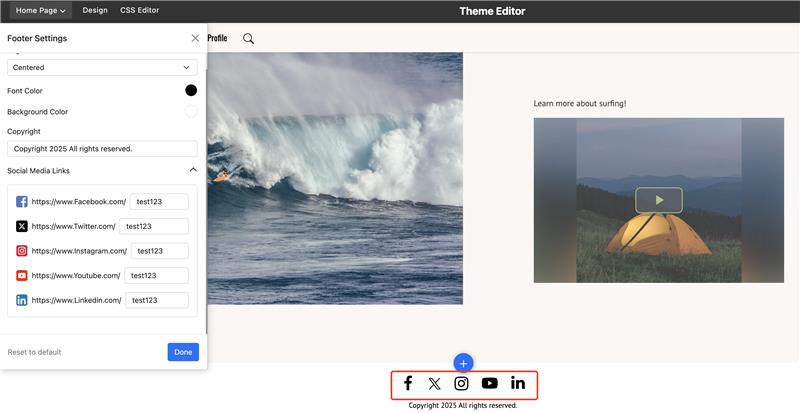Click the Instagram icon in the footer preview
Viewport: 800px width, 413px height.
pos(461,383)
